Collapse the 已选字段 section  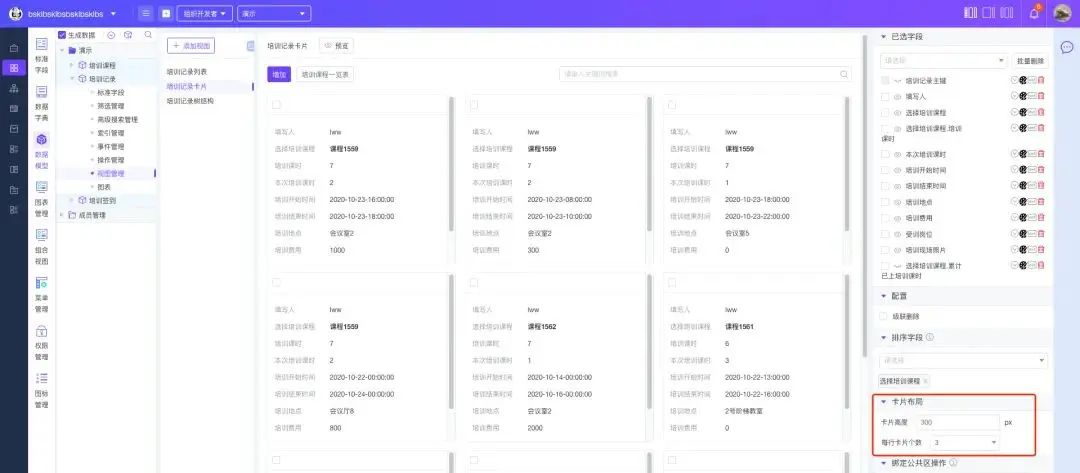pos(884,36)
